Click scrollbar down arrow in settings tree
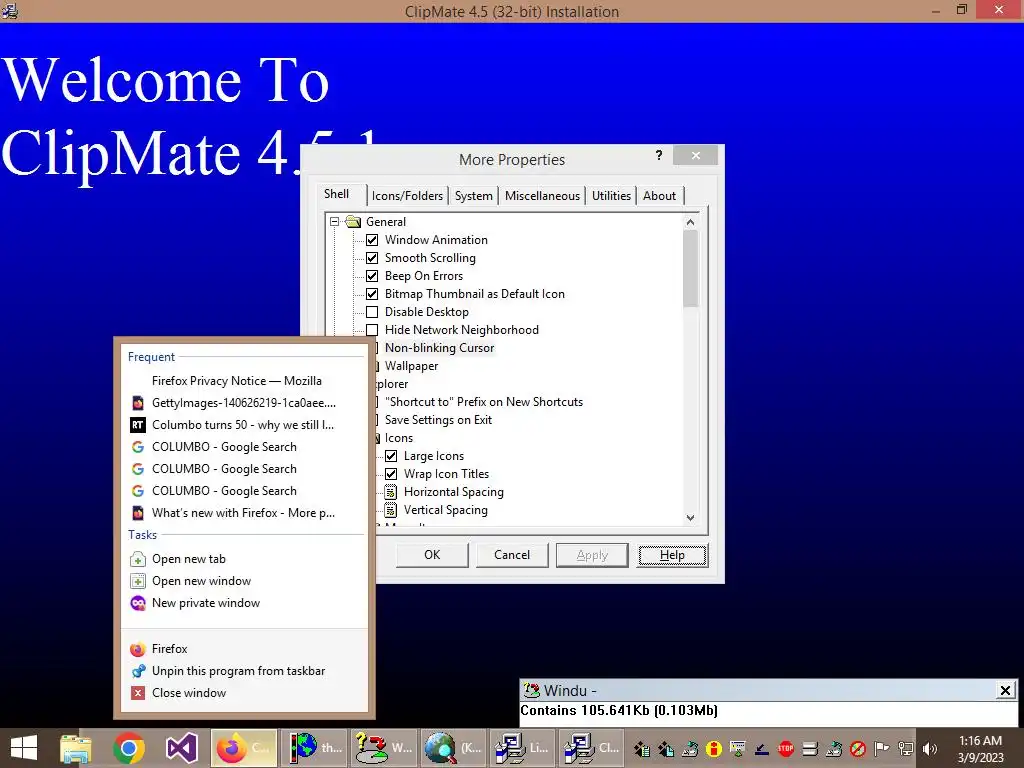Screen dimensions: 1024x768 coord(690,518)
